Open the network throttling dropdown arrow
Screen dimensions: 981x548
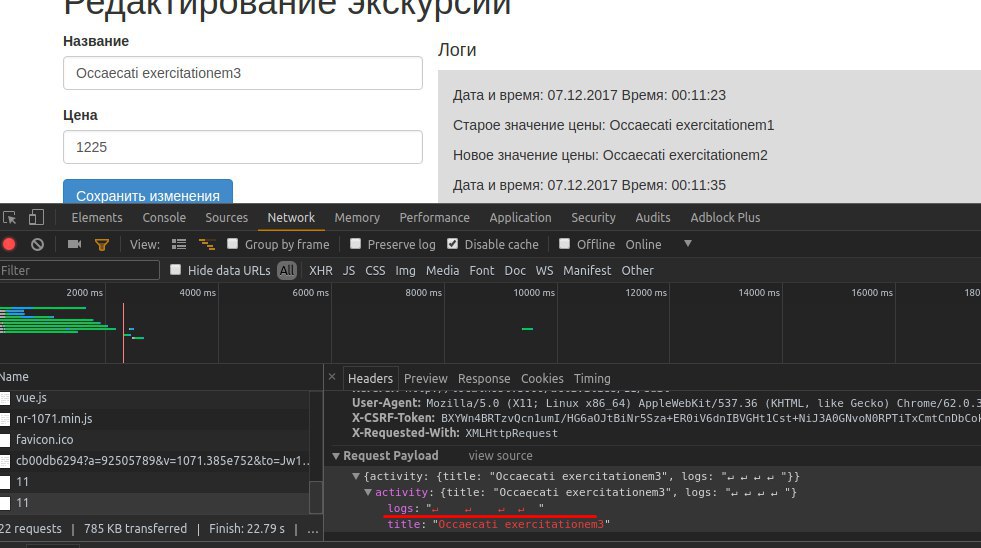pyautogui.click(x=688, y=243)
